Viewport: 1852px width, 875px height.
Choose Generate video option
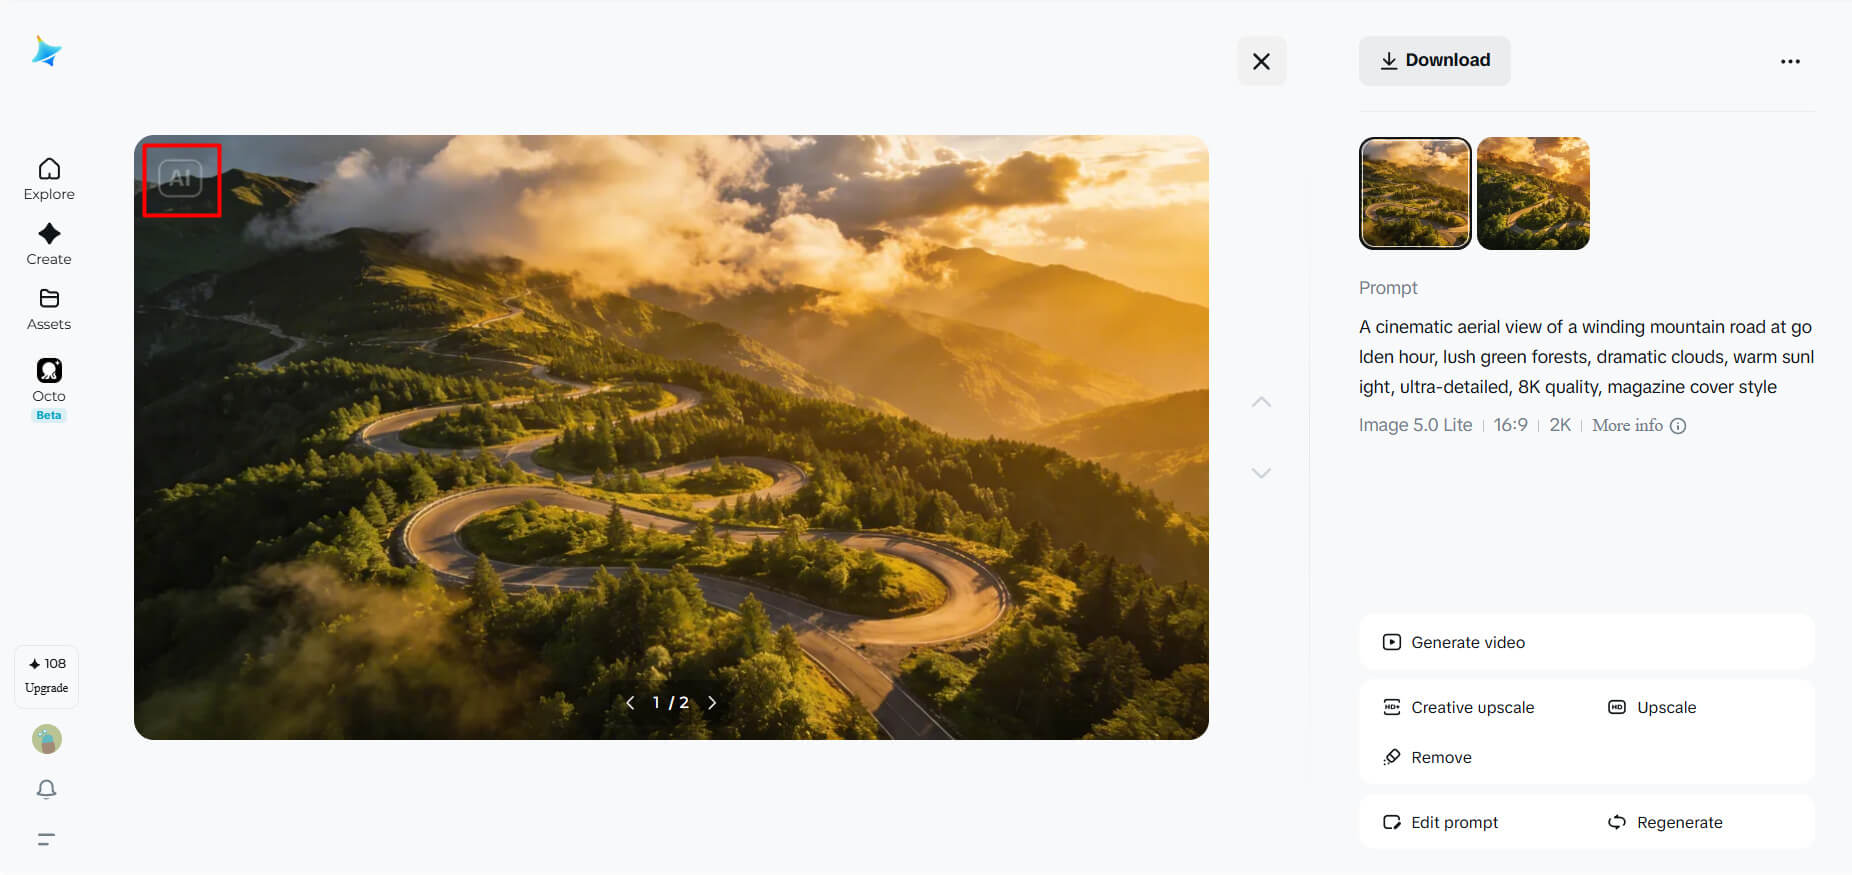coord(1586,642)
